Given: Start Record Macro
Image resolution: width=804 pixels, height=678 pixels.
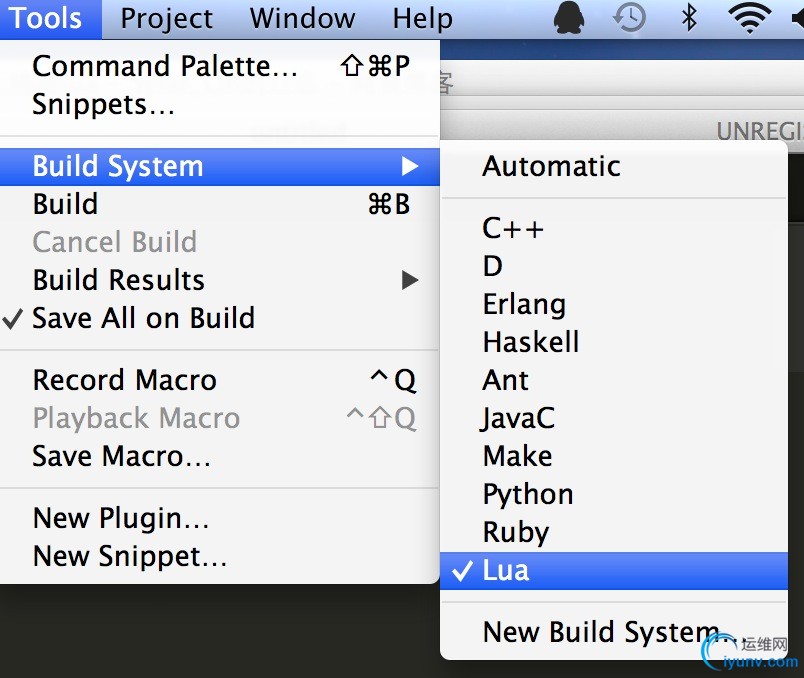Looking at the screenshot, I should [124, 380].
